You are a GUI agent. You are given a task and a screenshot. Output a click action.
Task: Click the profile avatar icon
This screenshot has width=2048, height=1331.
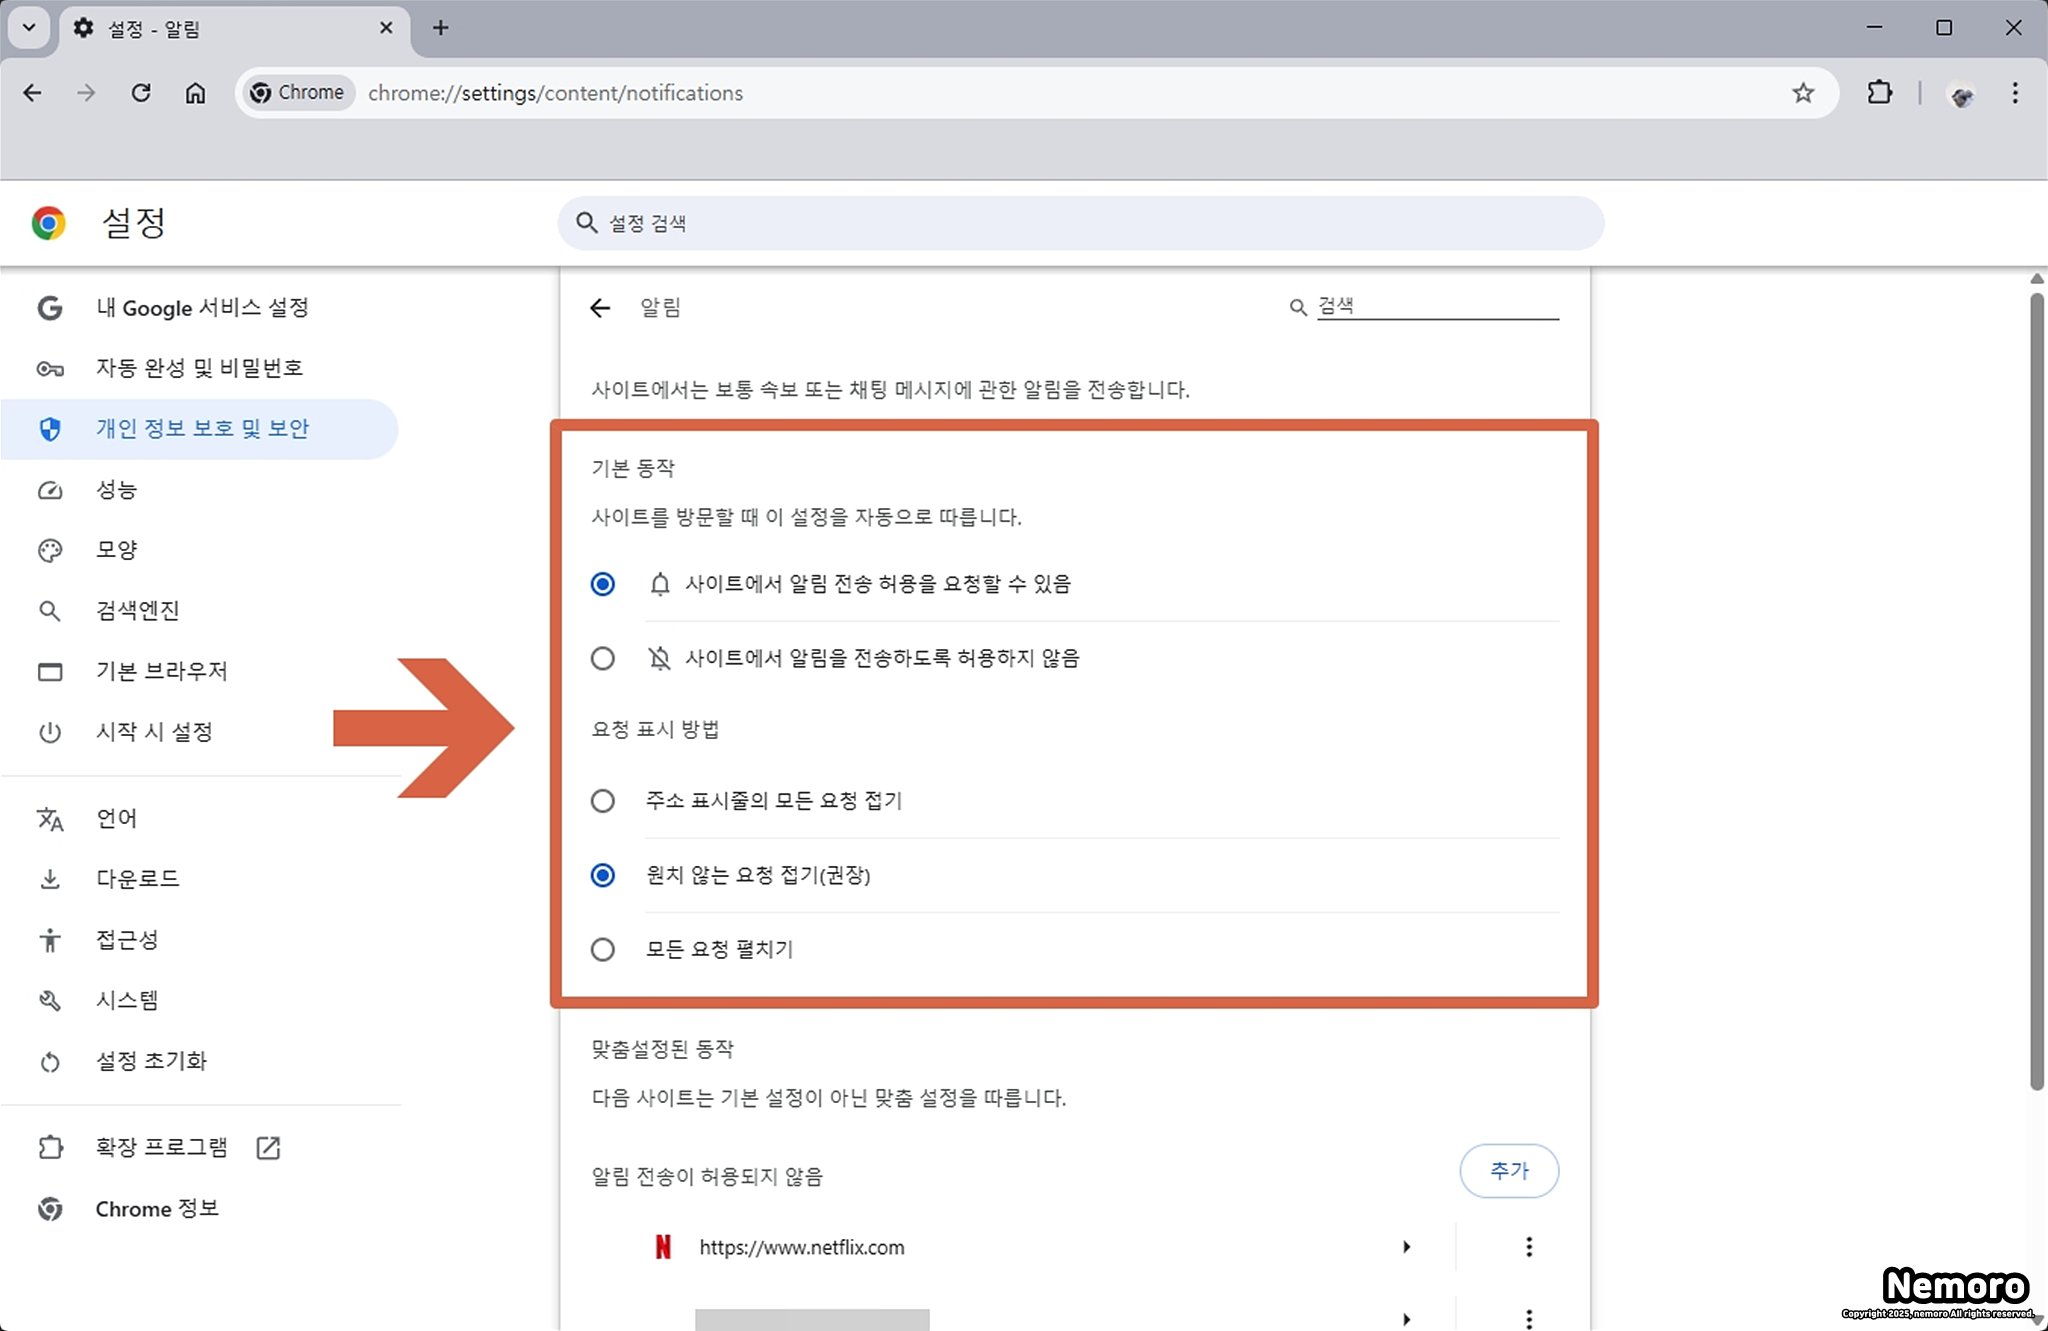1961,95
